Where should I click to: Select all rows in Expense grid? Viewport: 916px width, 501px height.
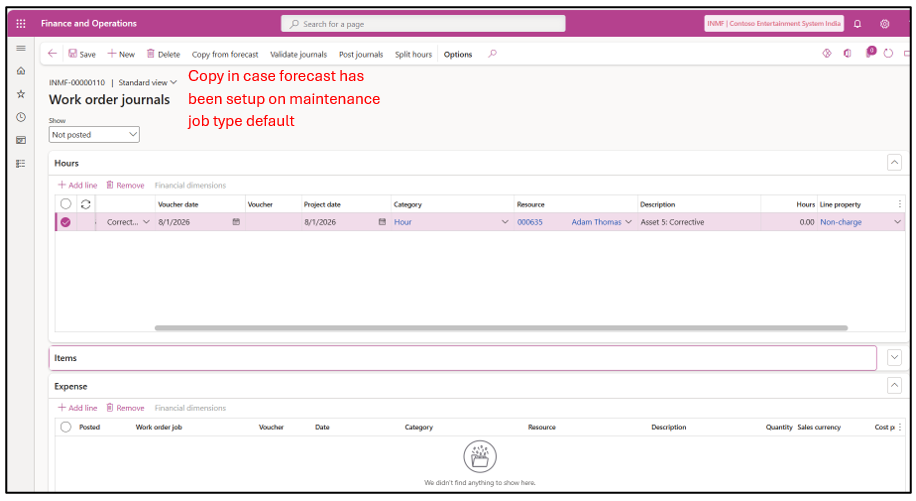(x=65, y=427)
